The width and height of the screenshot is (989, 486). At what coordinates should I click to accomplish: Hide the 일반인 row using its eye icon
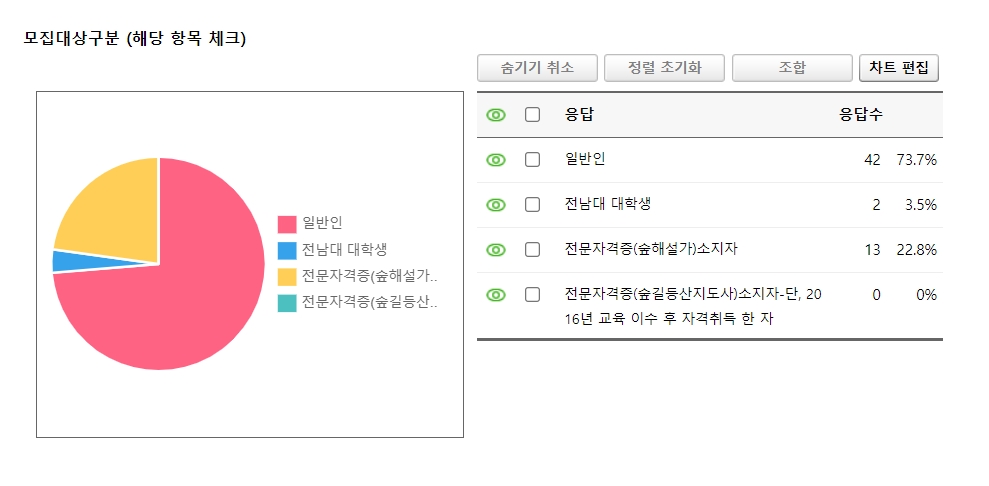(x=496, y=160)
